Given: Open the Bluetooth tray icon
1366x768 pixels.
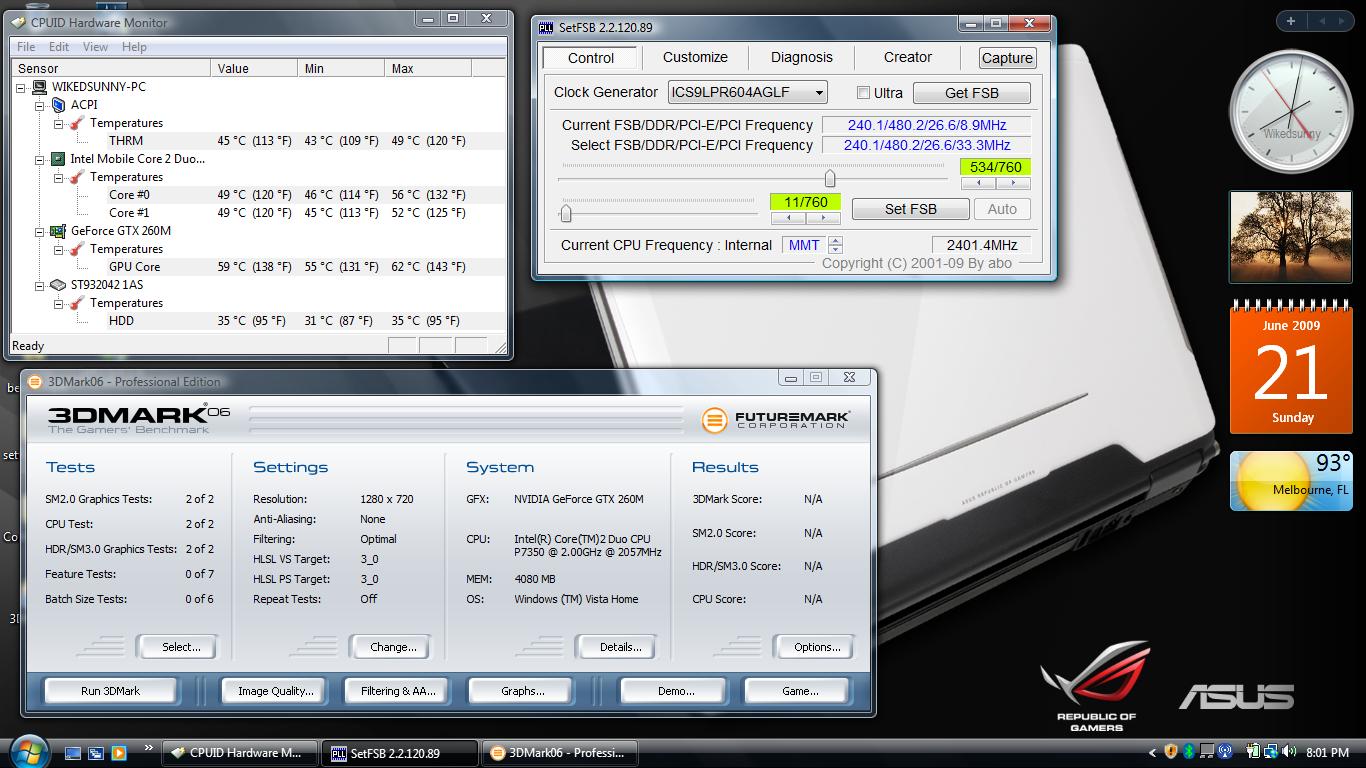Looking at the screenshot, I should click(x=1189, y=752).
